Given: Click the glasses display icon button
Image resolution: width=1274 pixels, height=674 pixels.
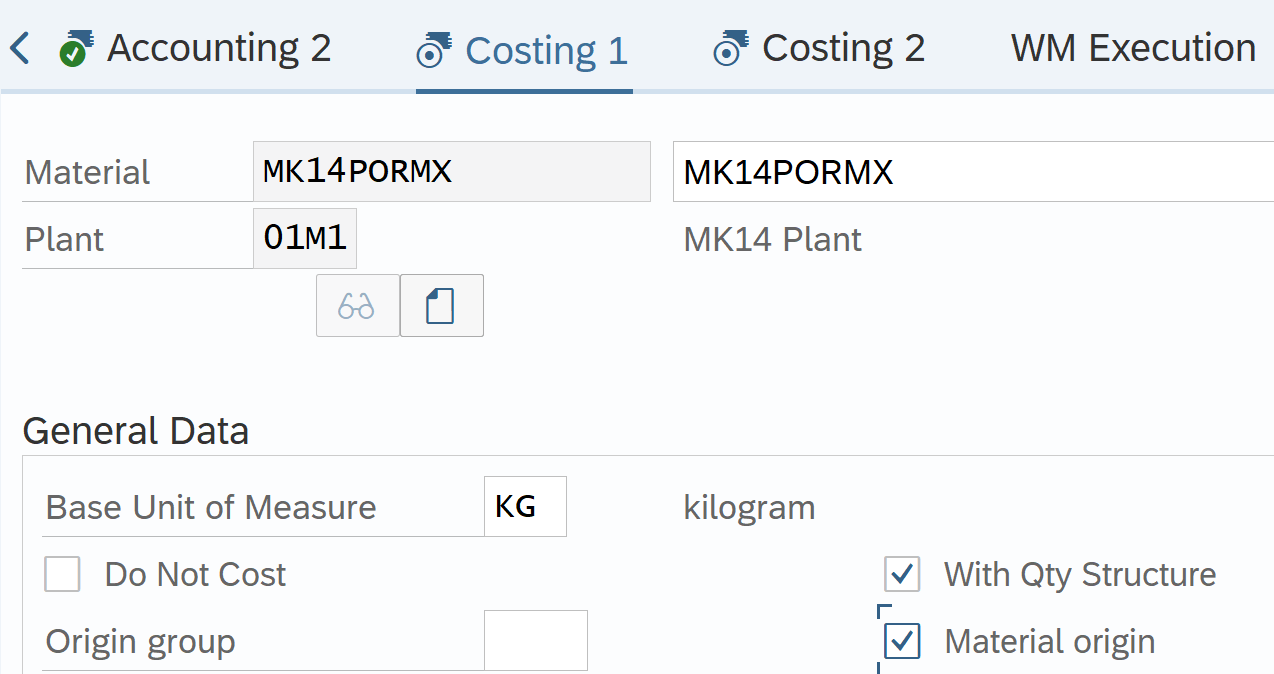Looking at the screenshot, I should click(x=357, y=306).
